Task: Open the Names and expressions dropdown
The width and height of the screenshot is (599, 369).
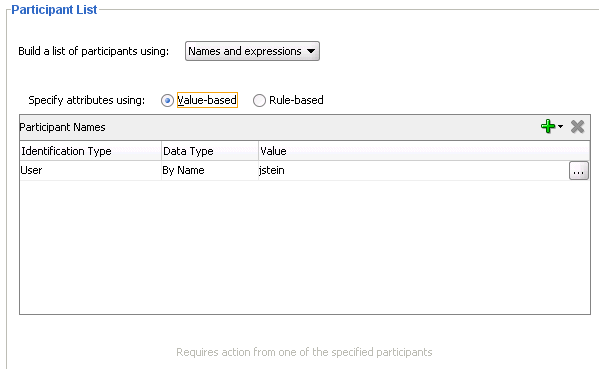Action: (x=252, y=51)
